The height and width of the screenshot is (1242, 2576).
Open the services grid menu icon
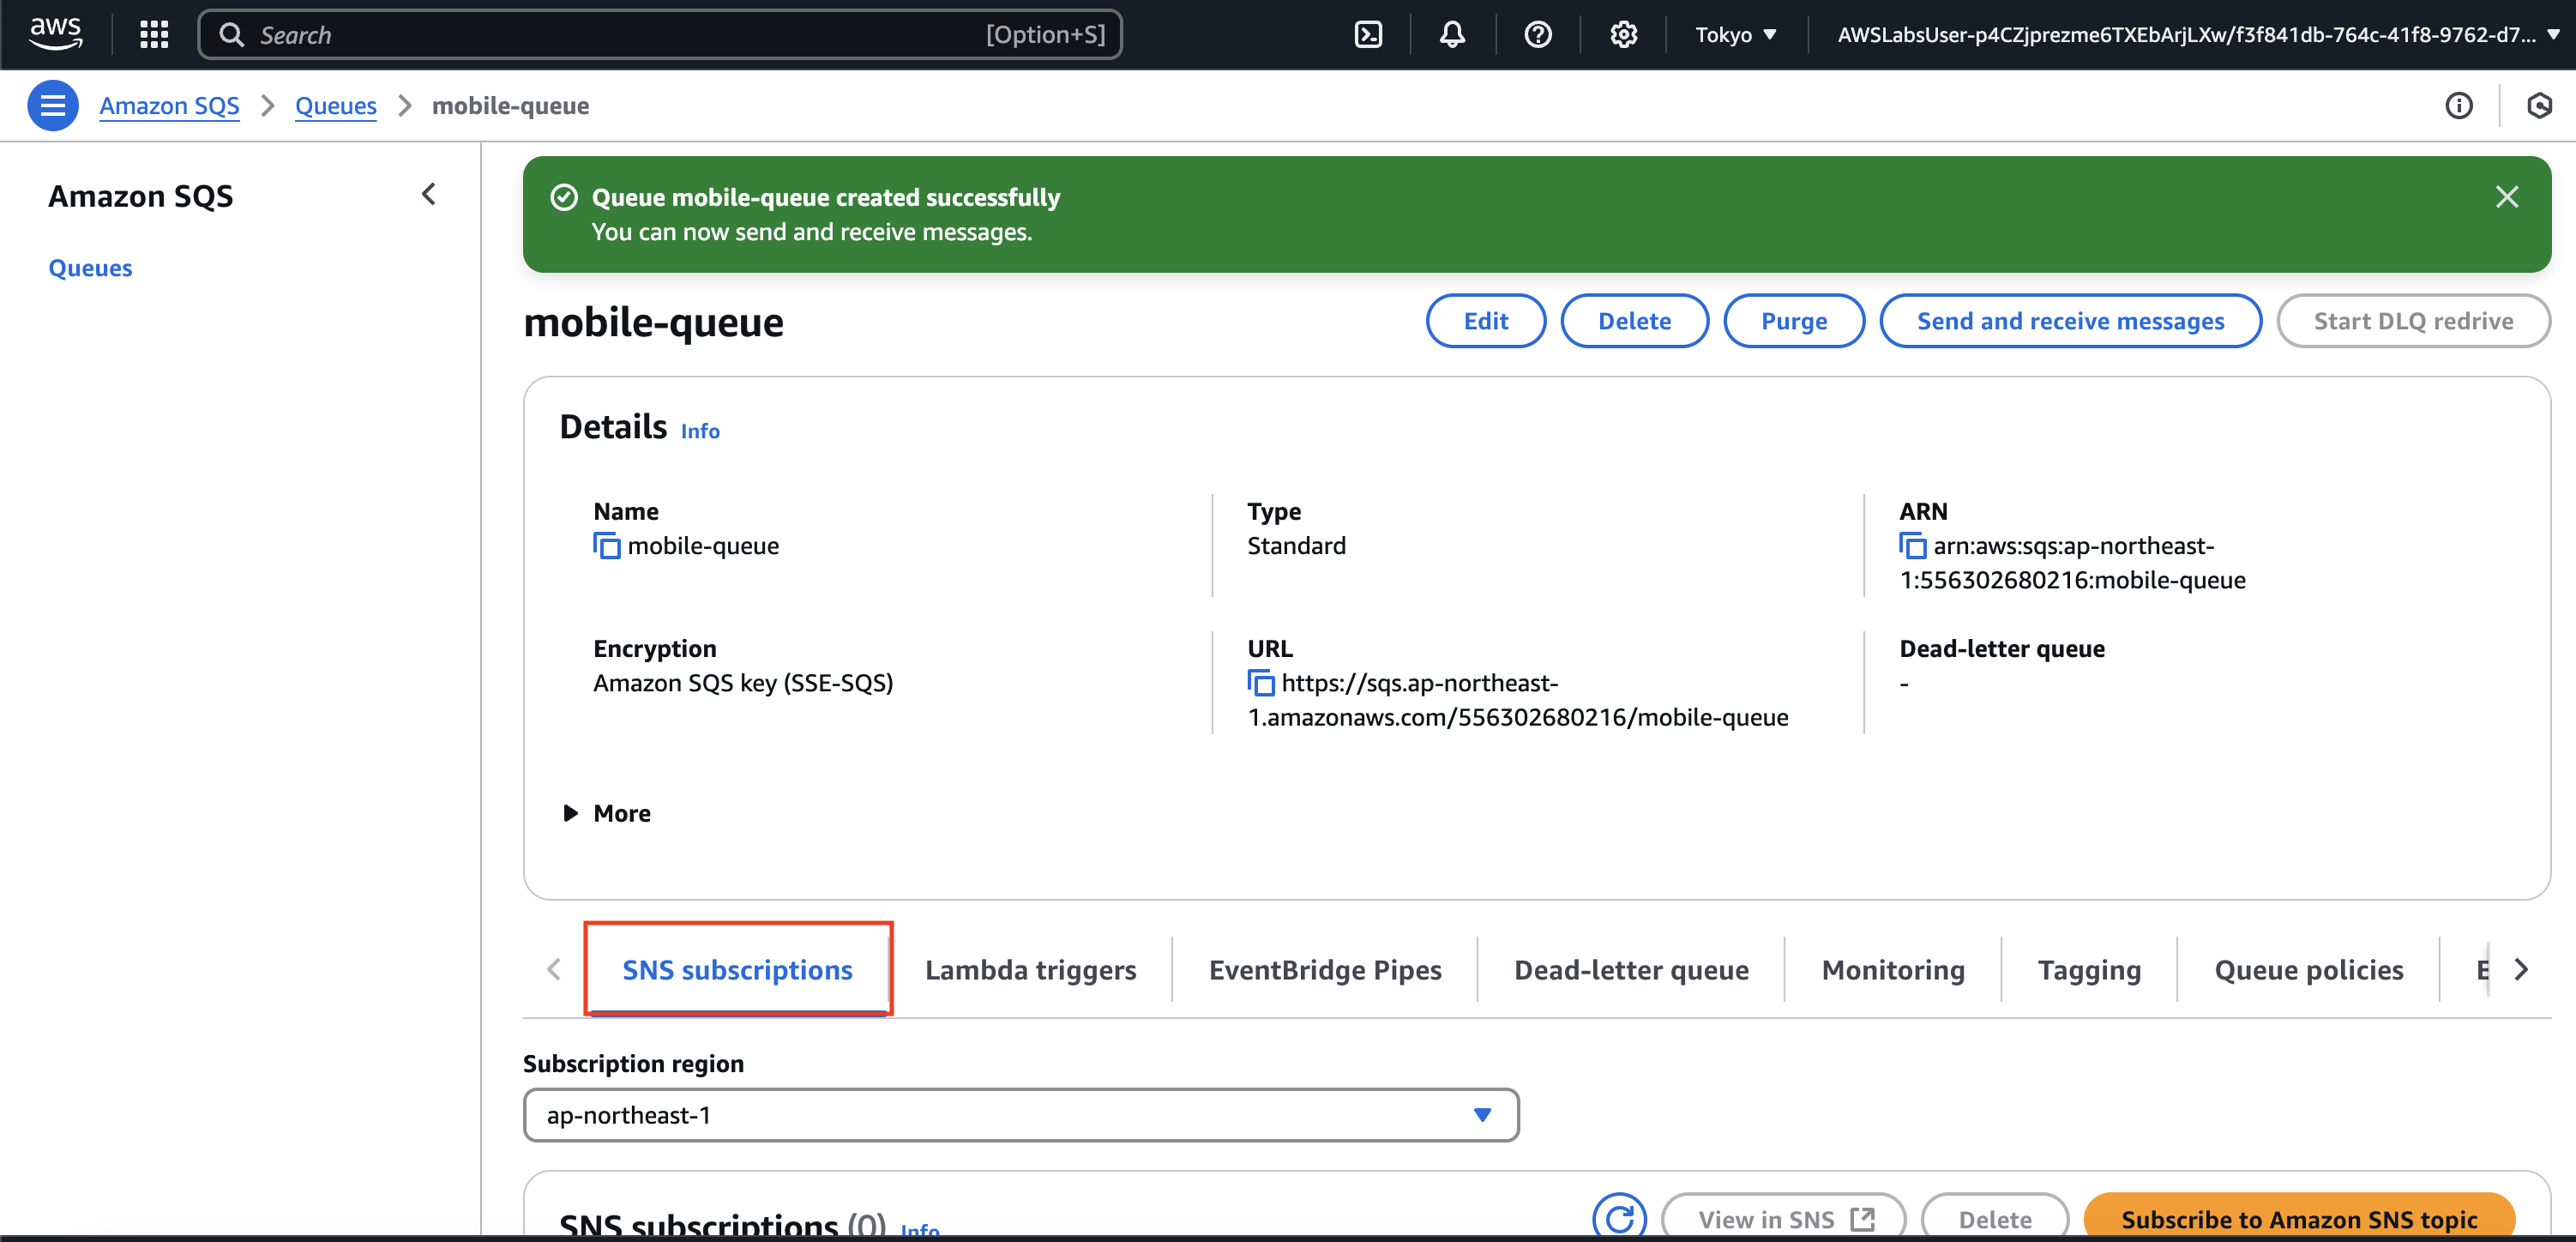154,35
